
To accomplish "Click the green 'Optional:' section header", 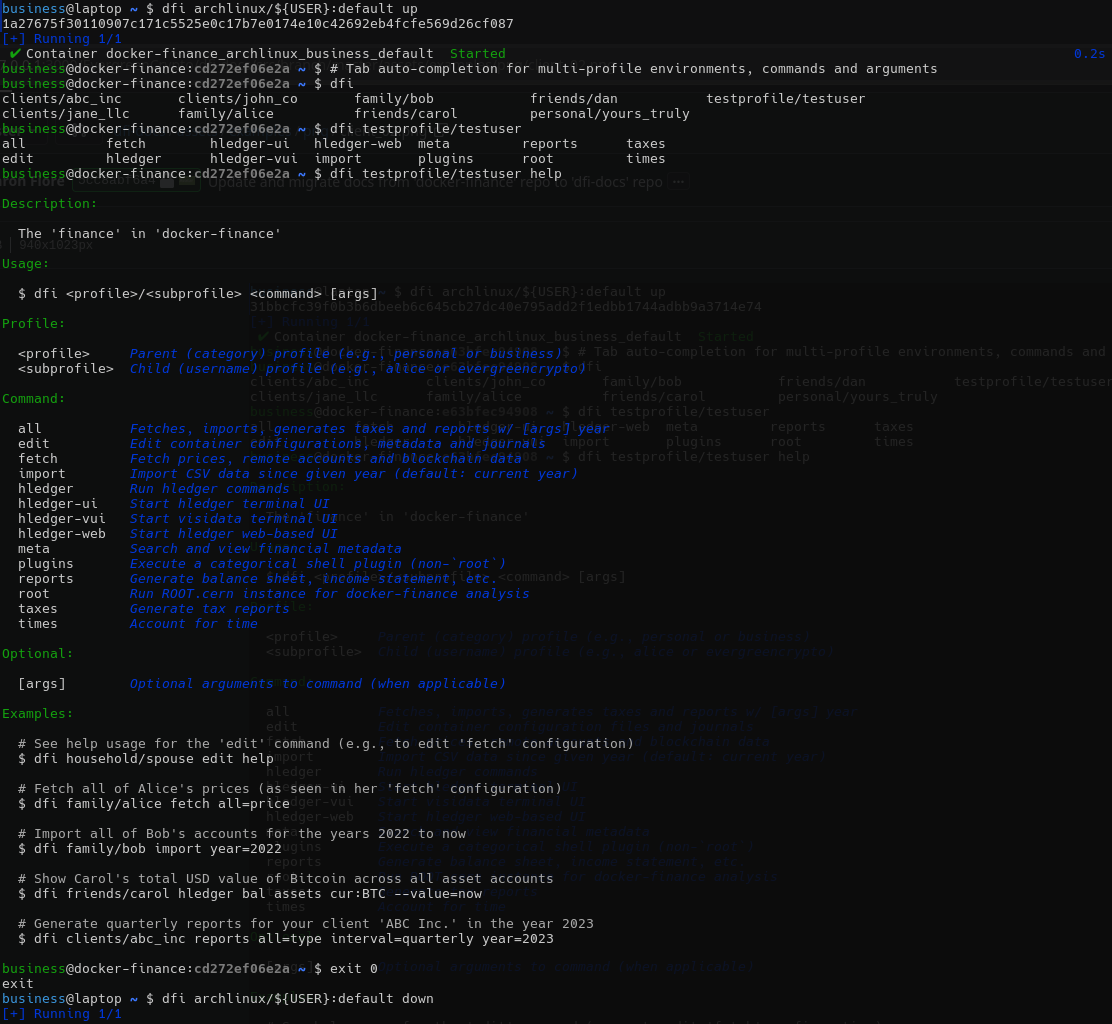I will click(38, 654).
